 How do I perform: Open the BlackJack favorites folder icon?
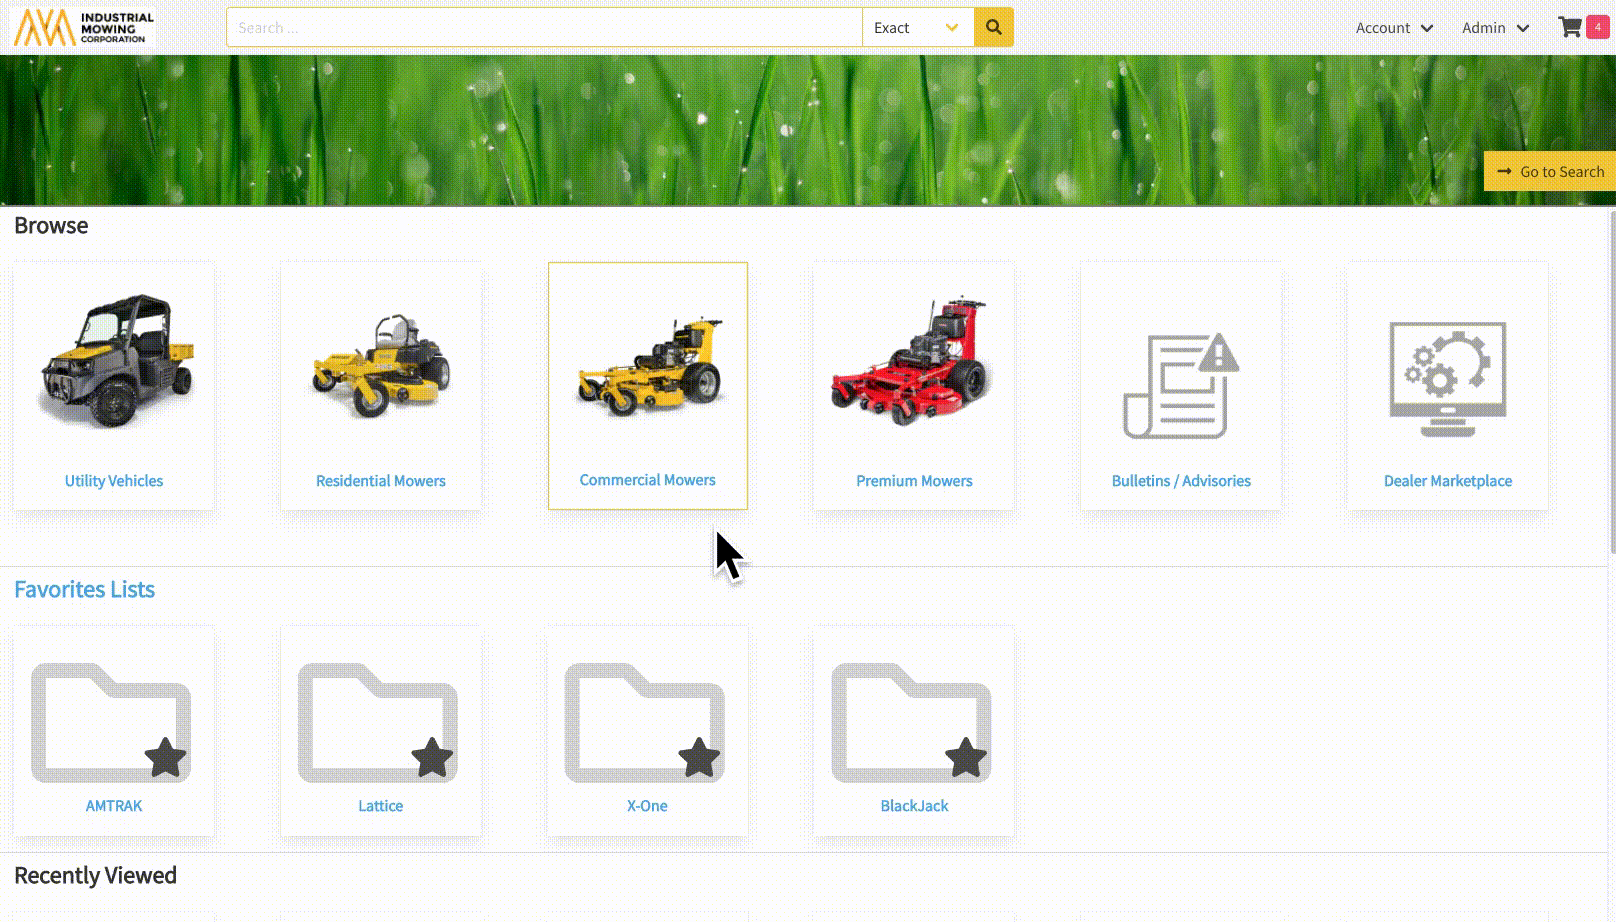913,723
